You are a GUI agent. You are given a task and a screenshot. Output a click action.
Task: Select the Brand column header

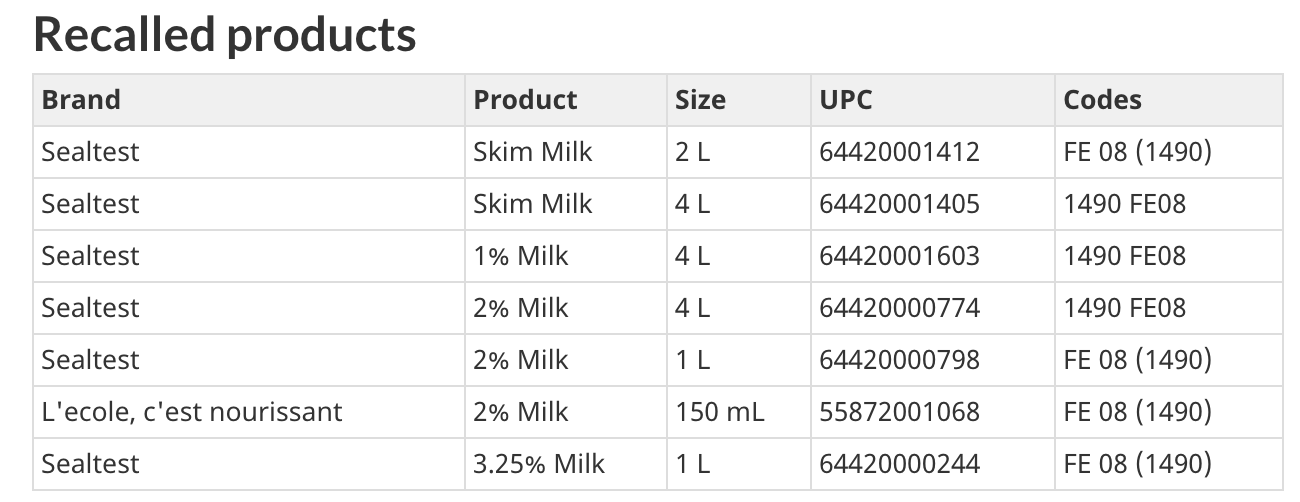pyautogui.click(x=249, y=100)
